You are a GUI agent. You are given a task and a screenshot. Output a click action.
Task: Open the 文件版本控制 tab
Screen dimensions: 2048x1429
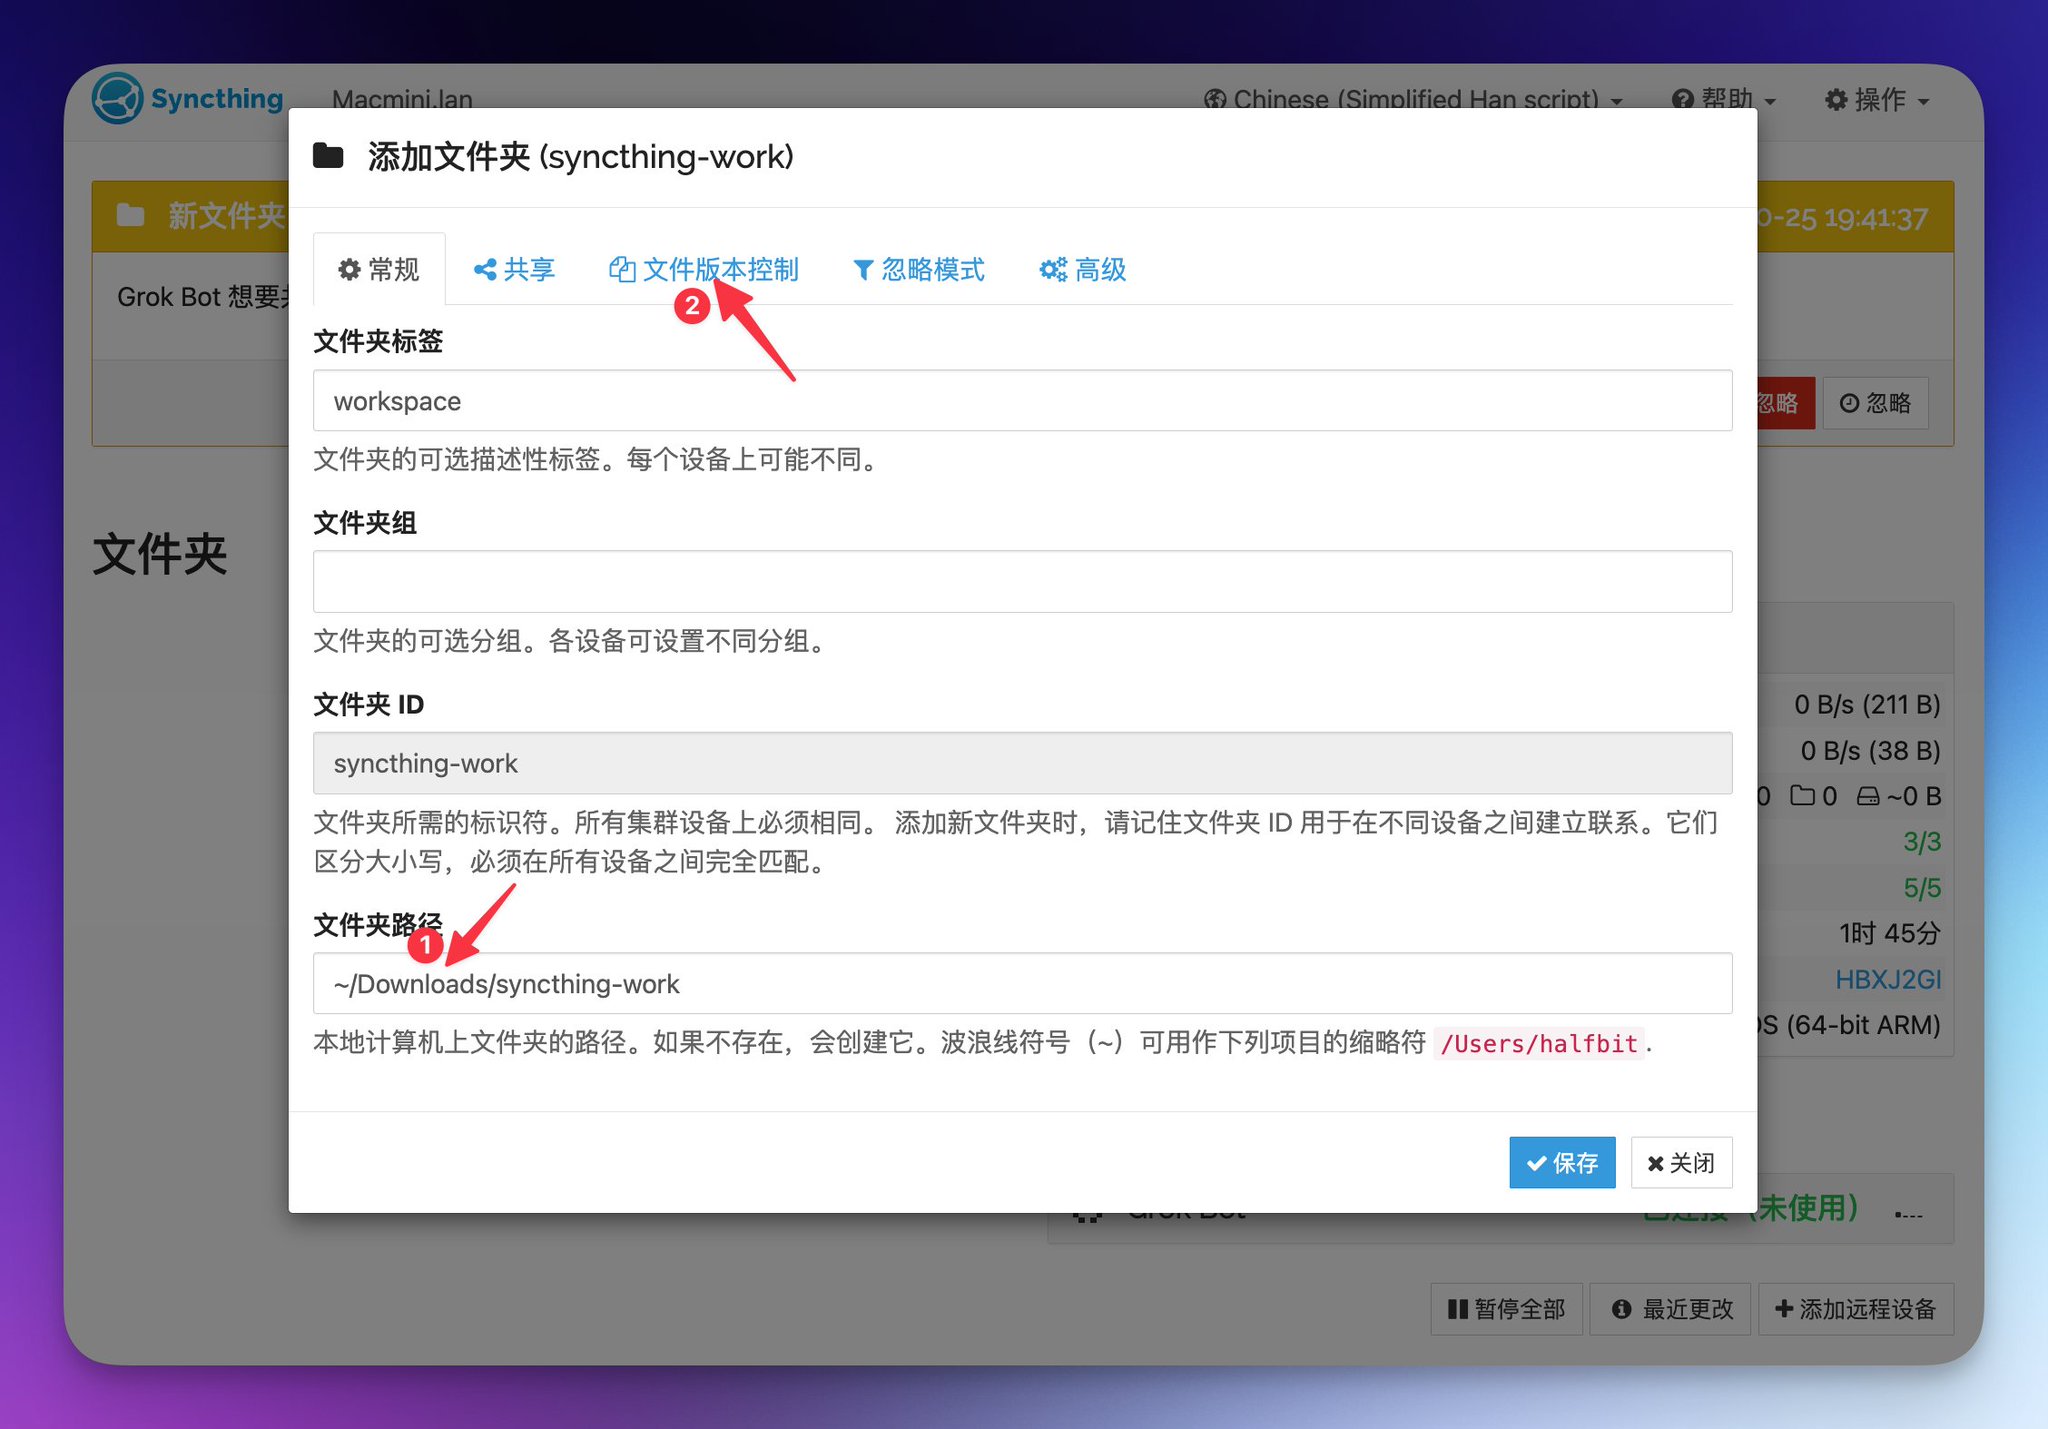[703, 269]
